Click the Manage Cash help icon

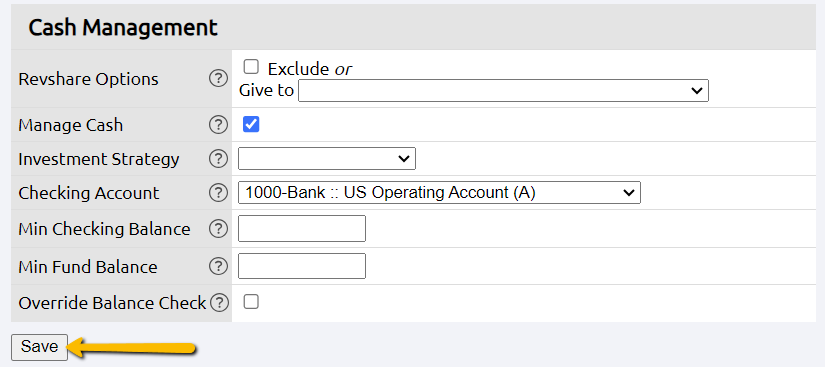coord(218,125)
